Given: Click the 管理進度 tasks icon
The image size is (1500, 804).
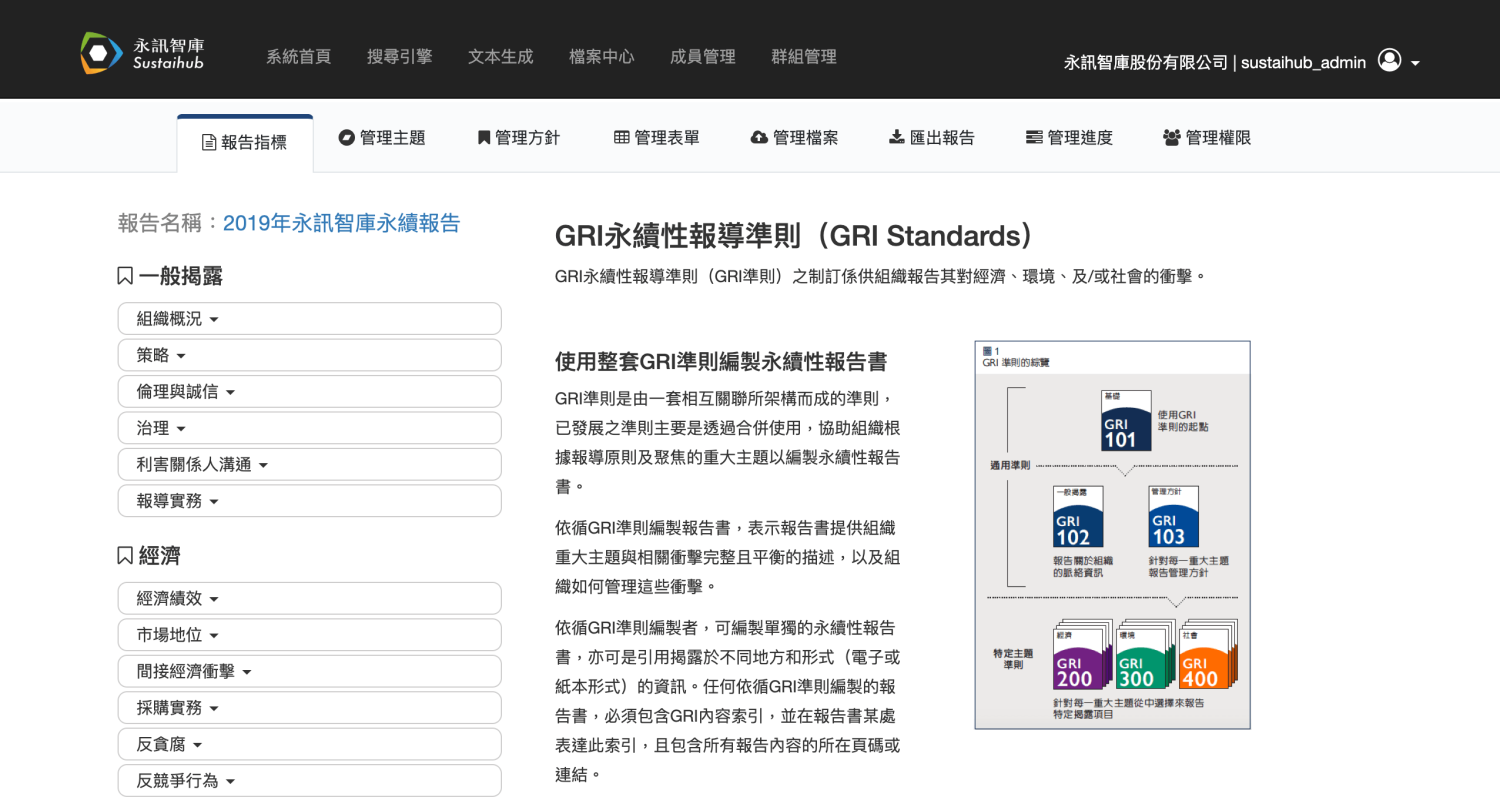Looking at the screenshot, I should (x=1034, y=138).
